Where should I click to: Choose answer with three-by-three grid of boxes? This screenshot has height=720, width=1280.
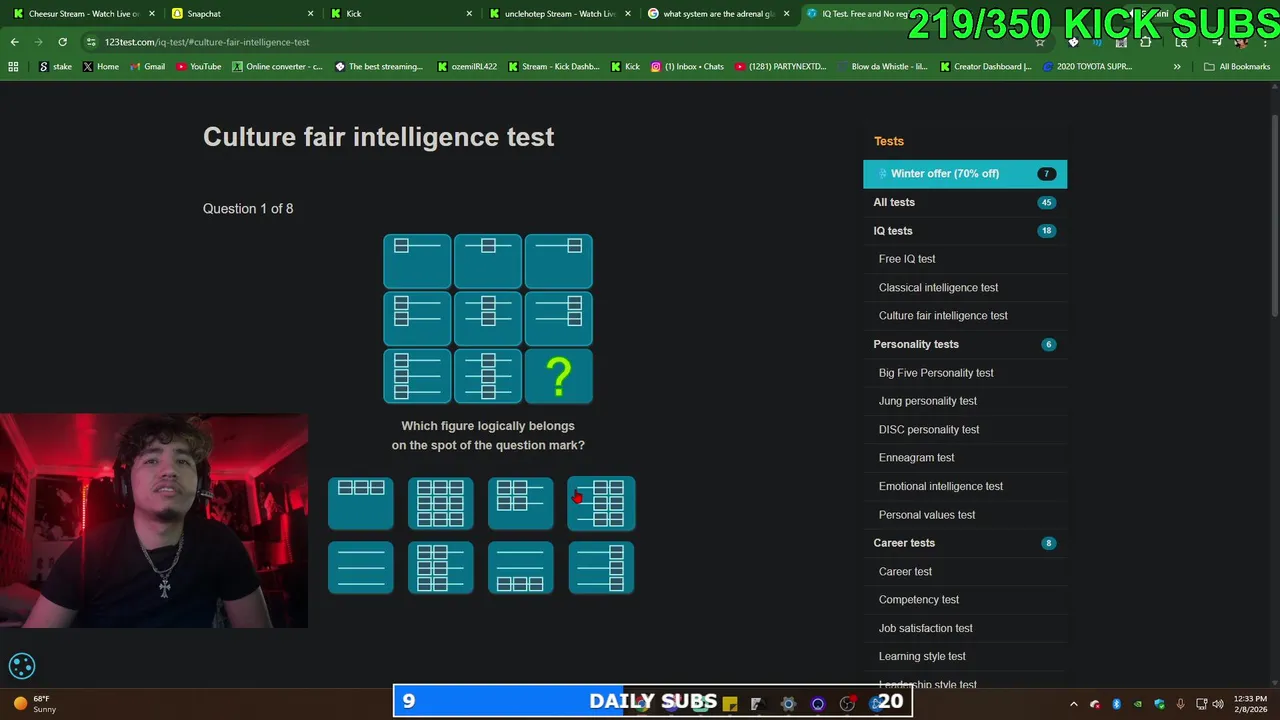[441, 504]
